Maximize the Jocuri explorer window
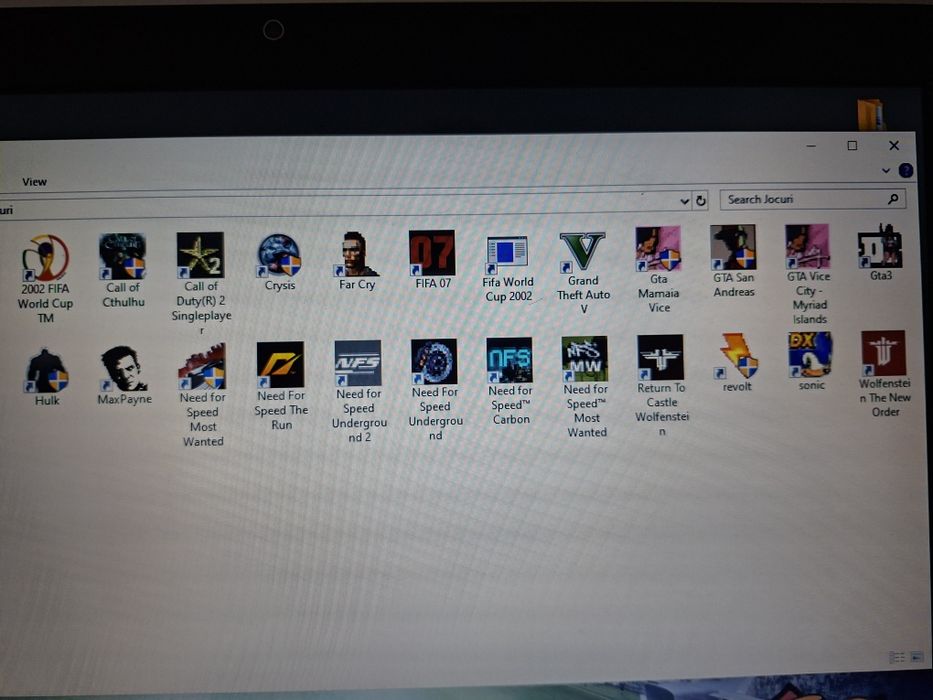 click(x=852, y=146)
